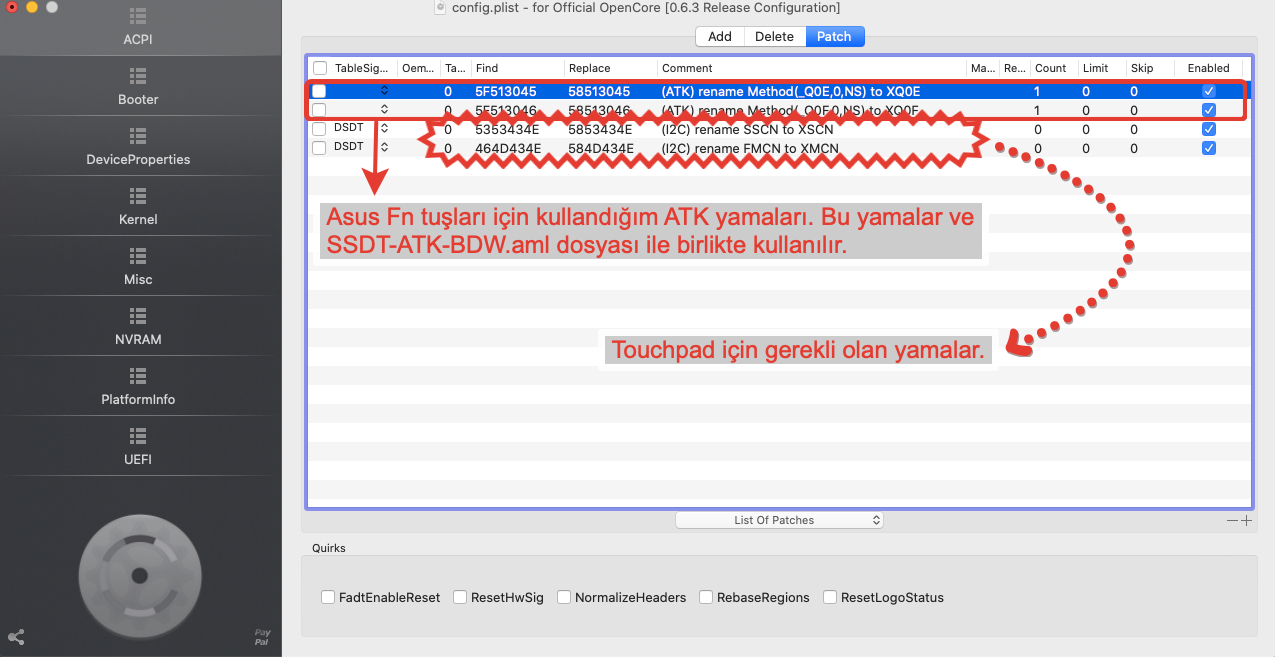The width and height of the screenshot is (1275, 657).
Task: Open the List Of Patches dropdown
Action: [779, 520]
